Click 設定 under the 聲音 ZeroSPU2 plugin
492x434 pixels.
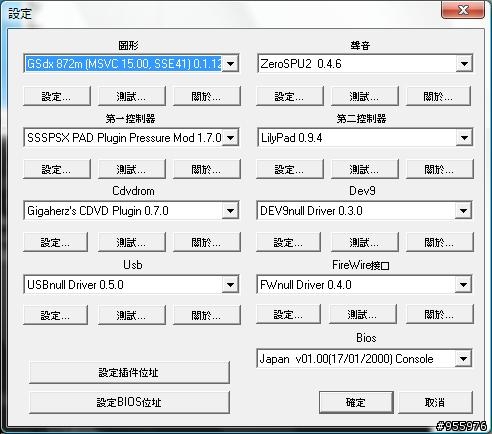[x=290, y=96]
